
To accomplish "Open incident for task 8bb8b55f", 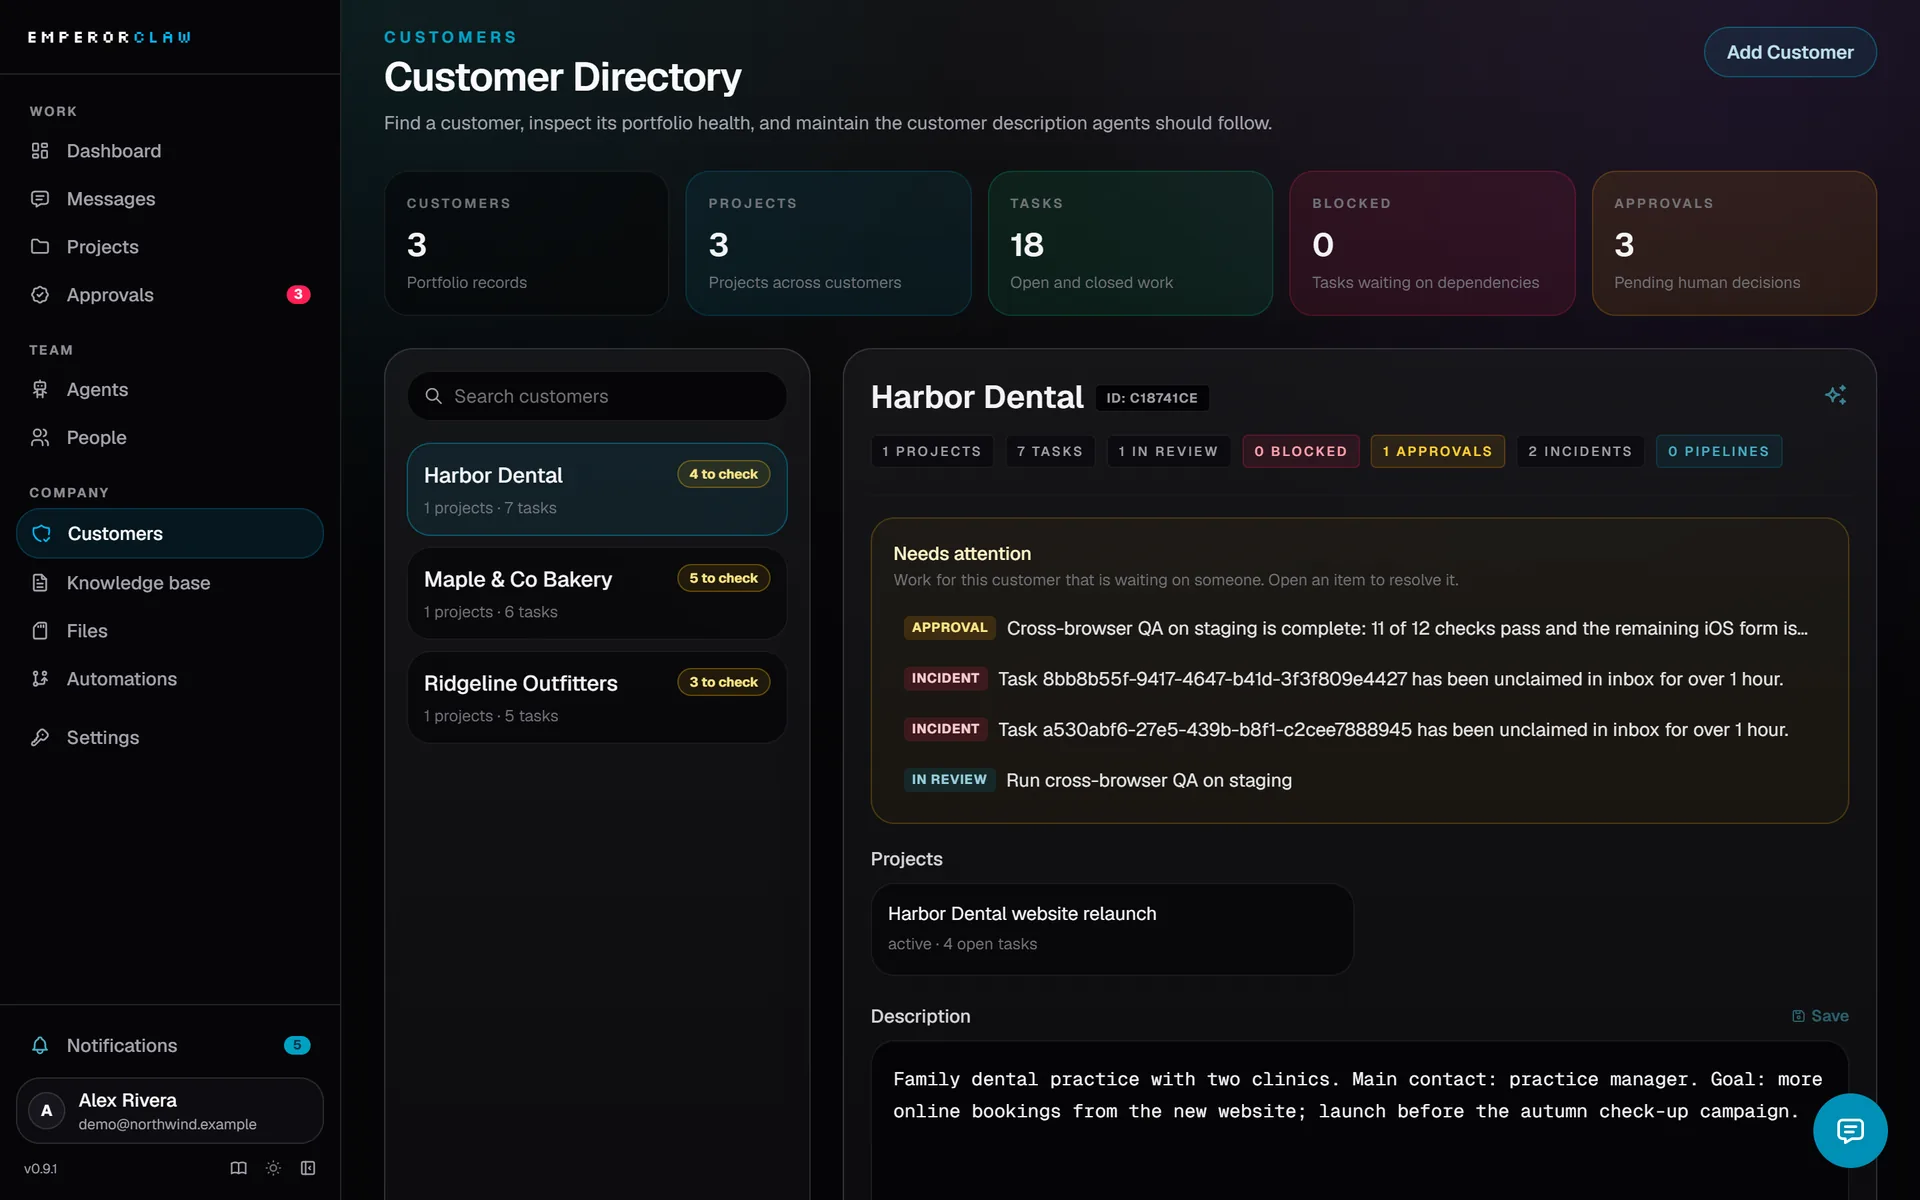I will (x=1359, y=679).
